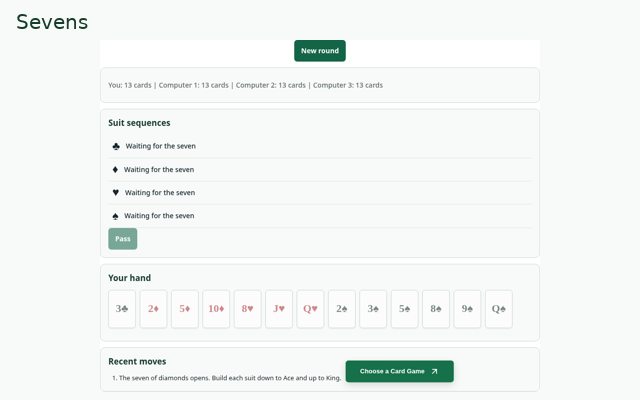The width and height of the screenshot is (640, 400).
Task: Select the 3 of clubs card
Action: [122, 309]
